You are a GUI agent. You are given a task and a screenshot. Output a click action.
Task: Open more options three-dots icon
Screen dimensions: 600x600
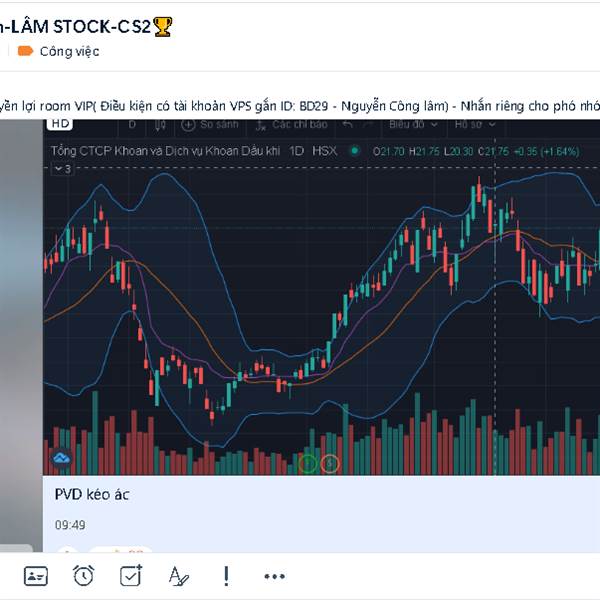[x=274, y=576]
